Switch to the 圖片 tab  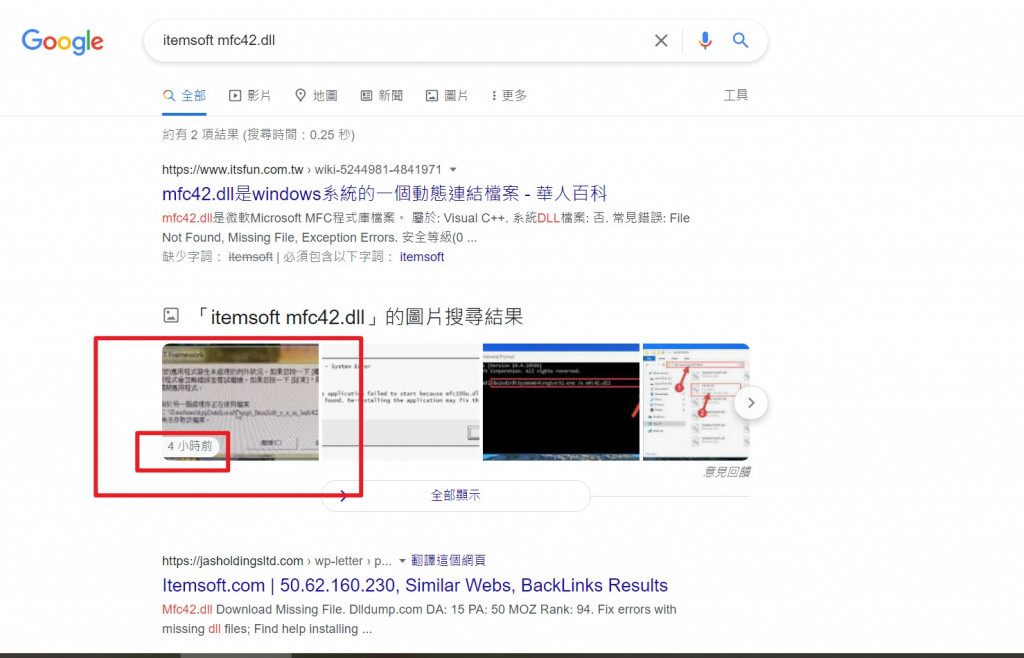447,96
